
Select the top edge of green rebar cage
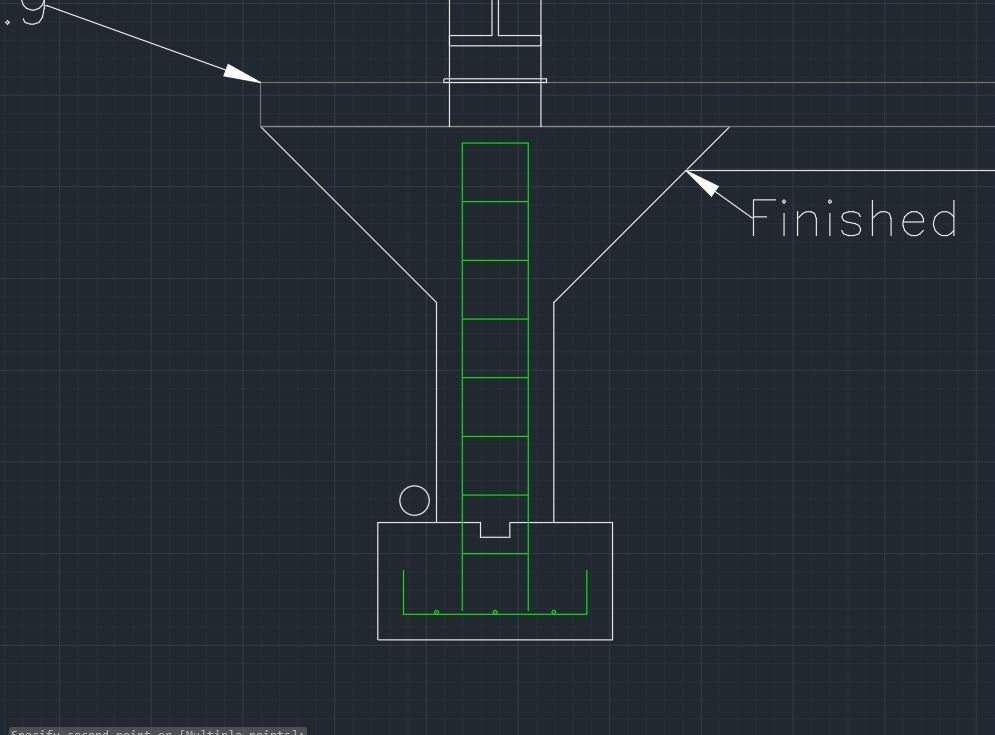(x=495, y=143)
